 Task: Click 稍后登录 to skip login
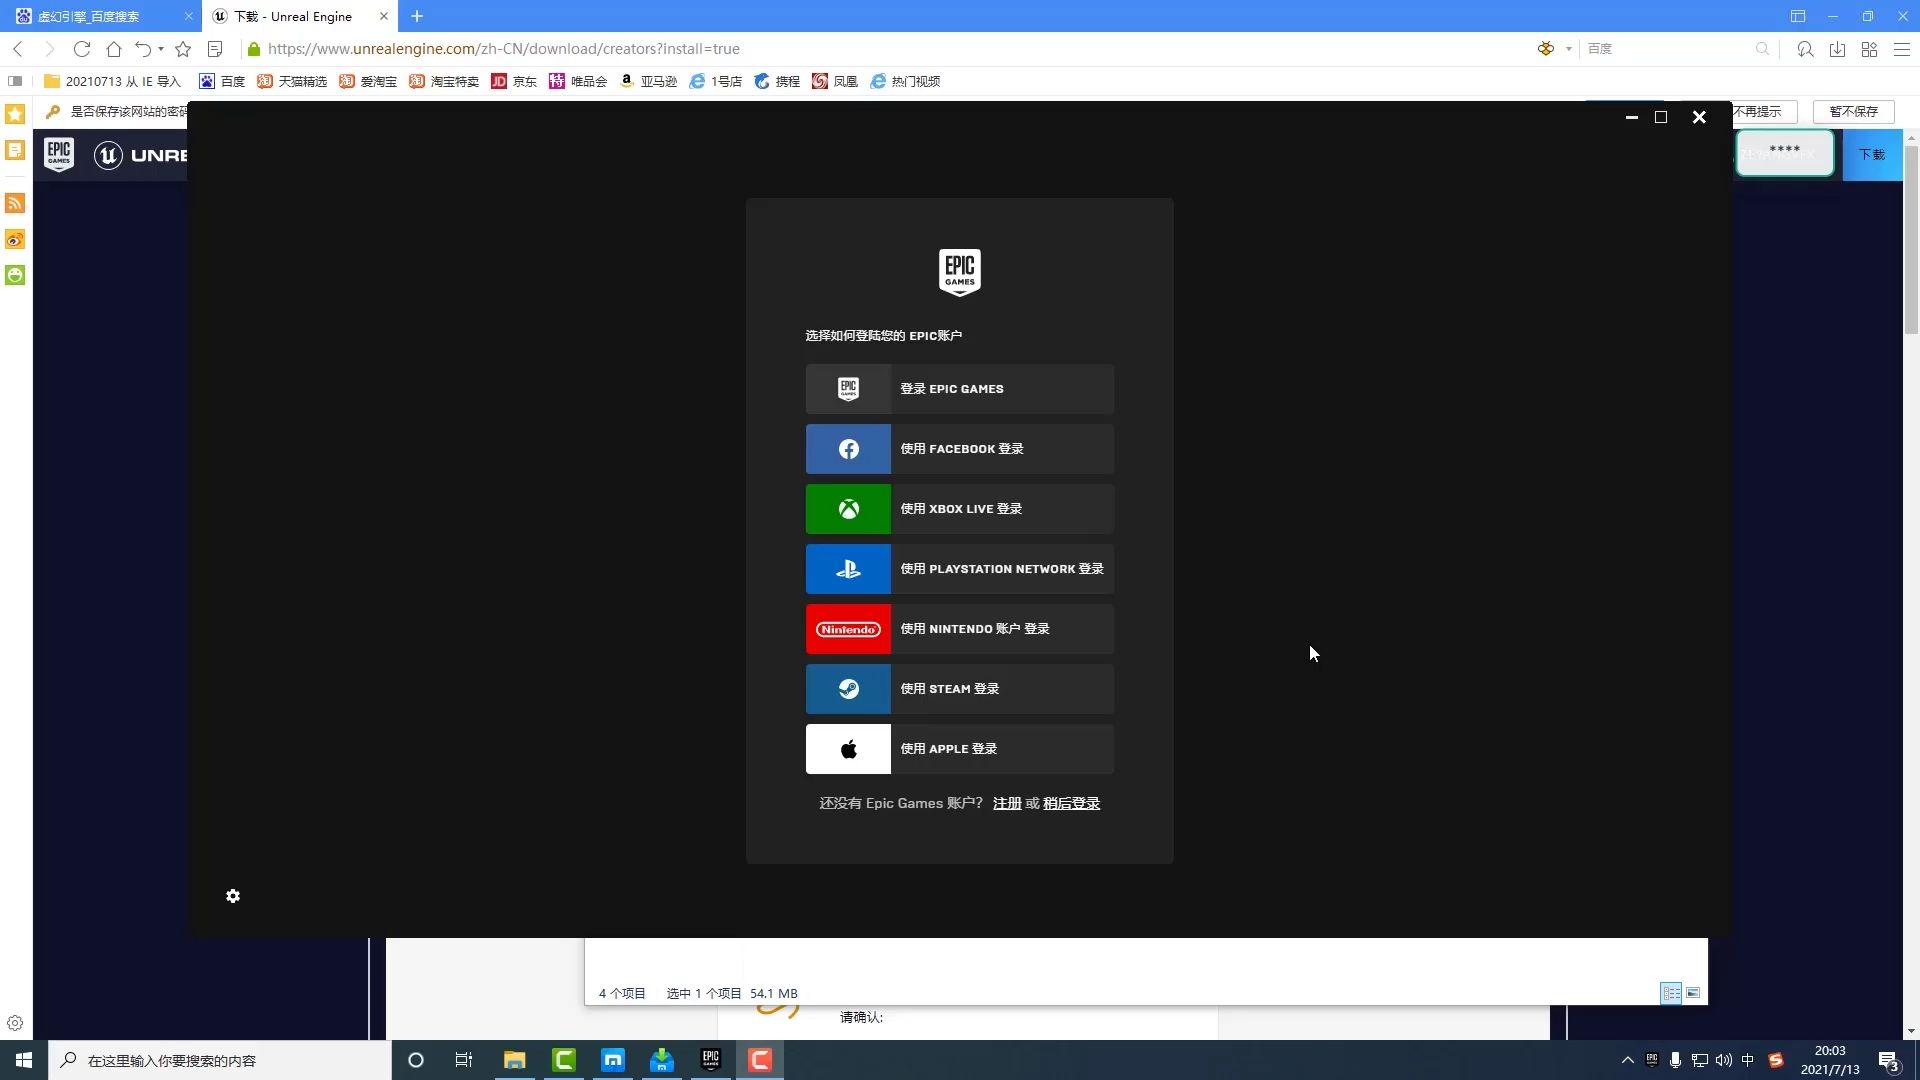[1070, 803]
